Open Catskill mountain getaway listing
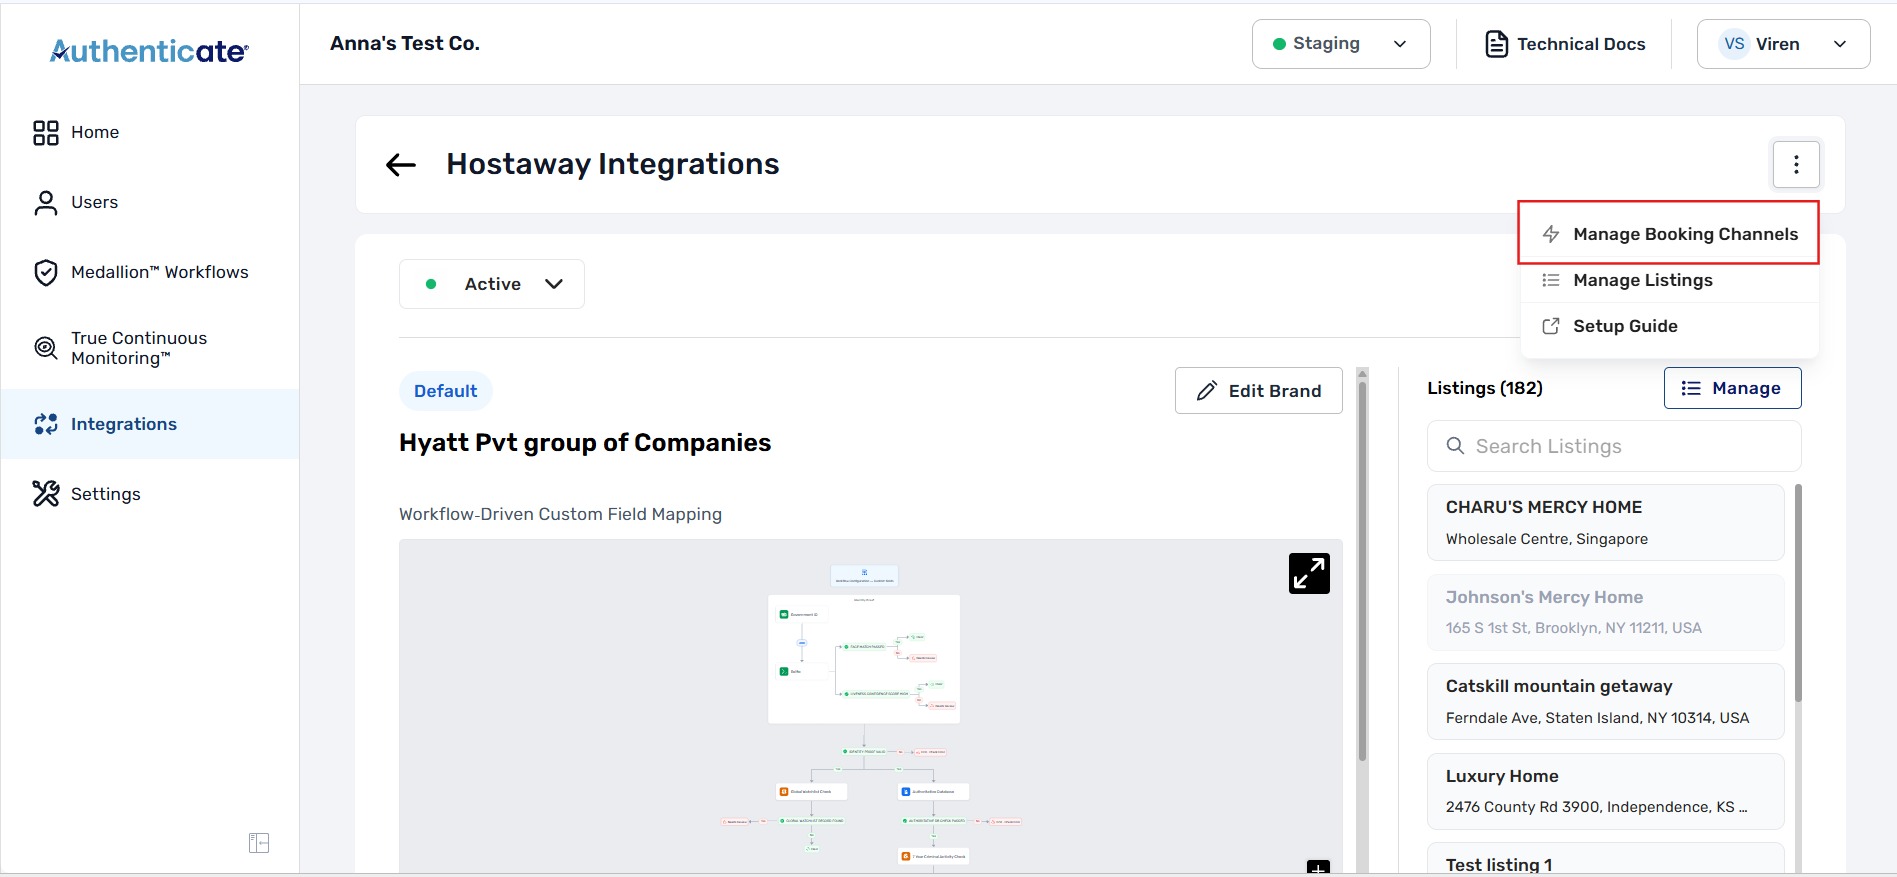The width and height of the screenshot is (1897, 877). pos(1605,702)
